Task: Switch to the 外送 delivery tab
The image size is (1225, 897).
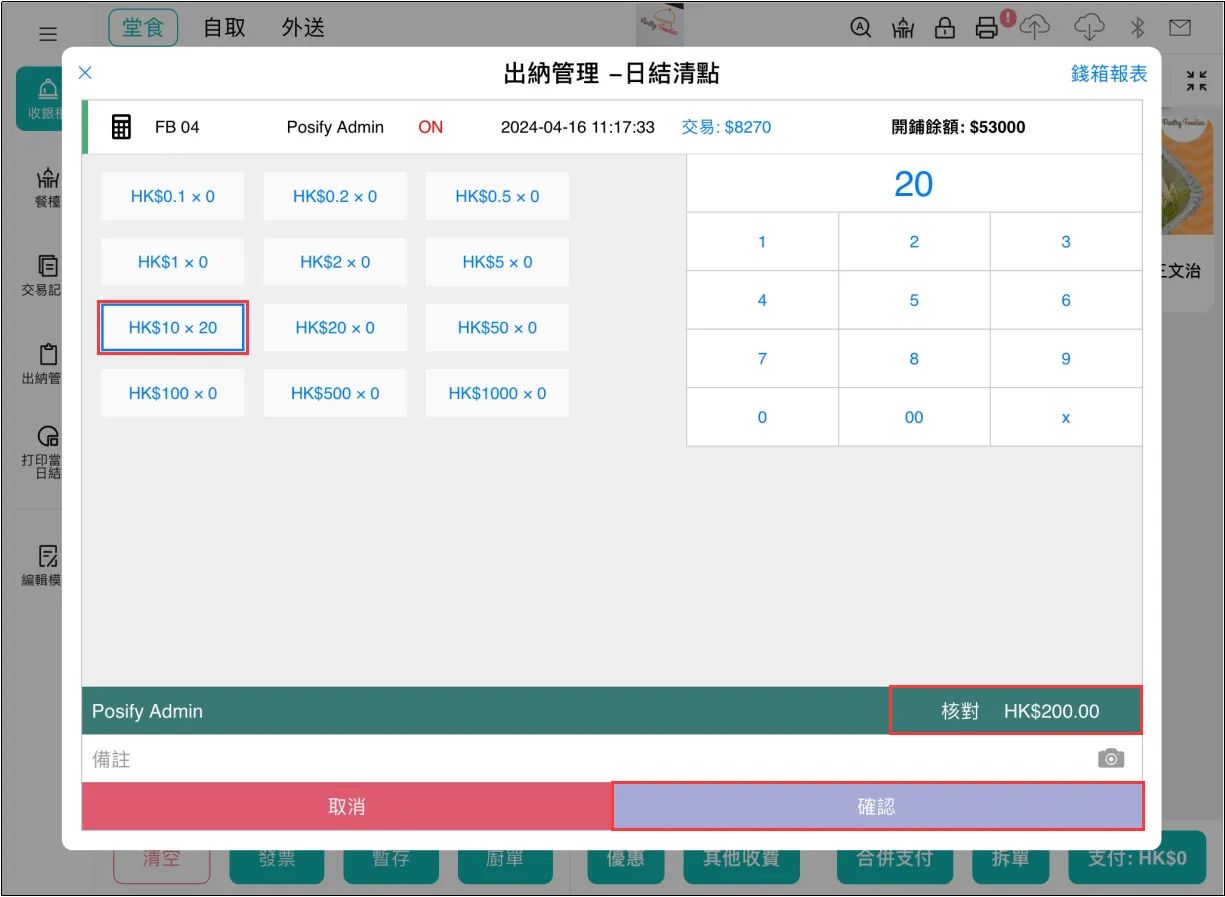Action: coord(303,28)
